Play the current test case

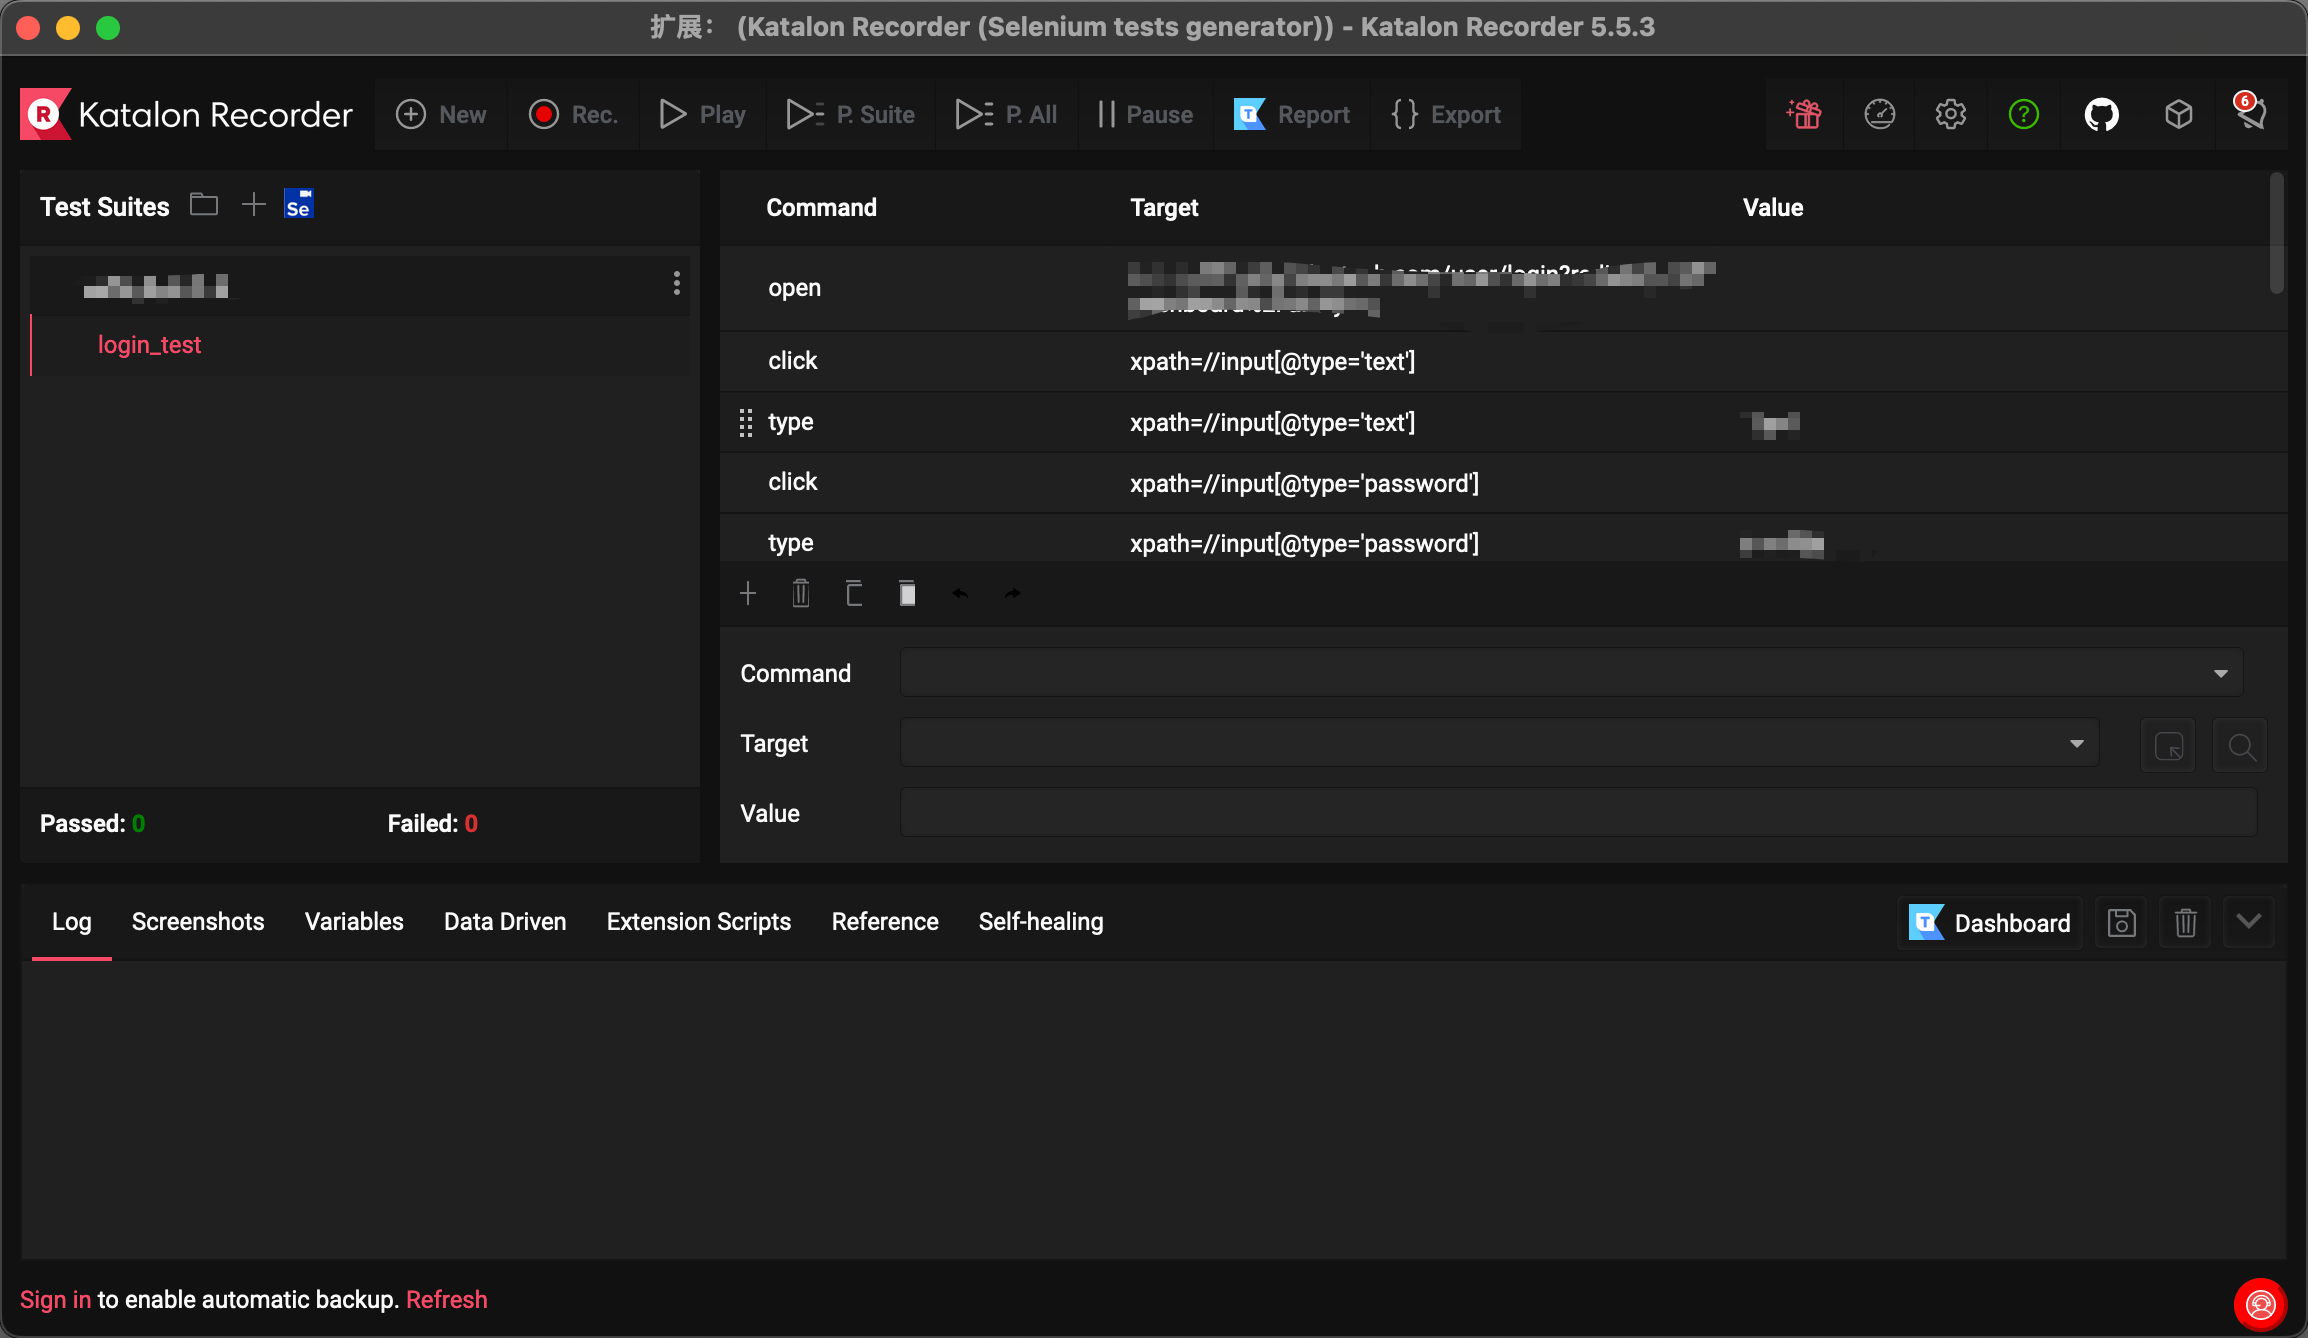(x=702, y=115)
